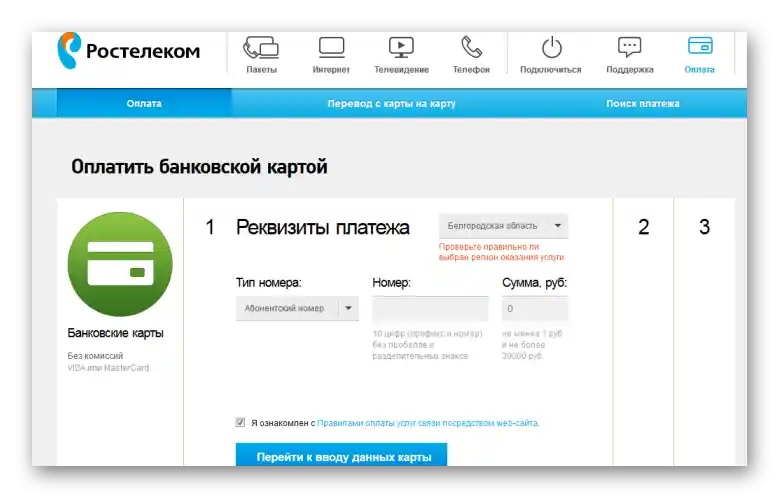Open the Интернет laptop icon
The height and width of the screenshot is (498, 779).
click(x=331, y=48)
